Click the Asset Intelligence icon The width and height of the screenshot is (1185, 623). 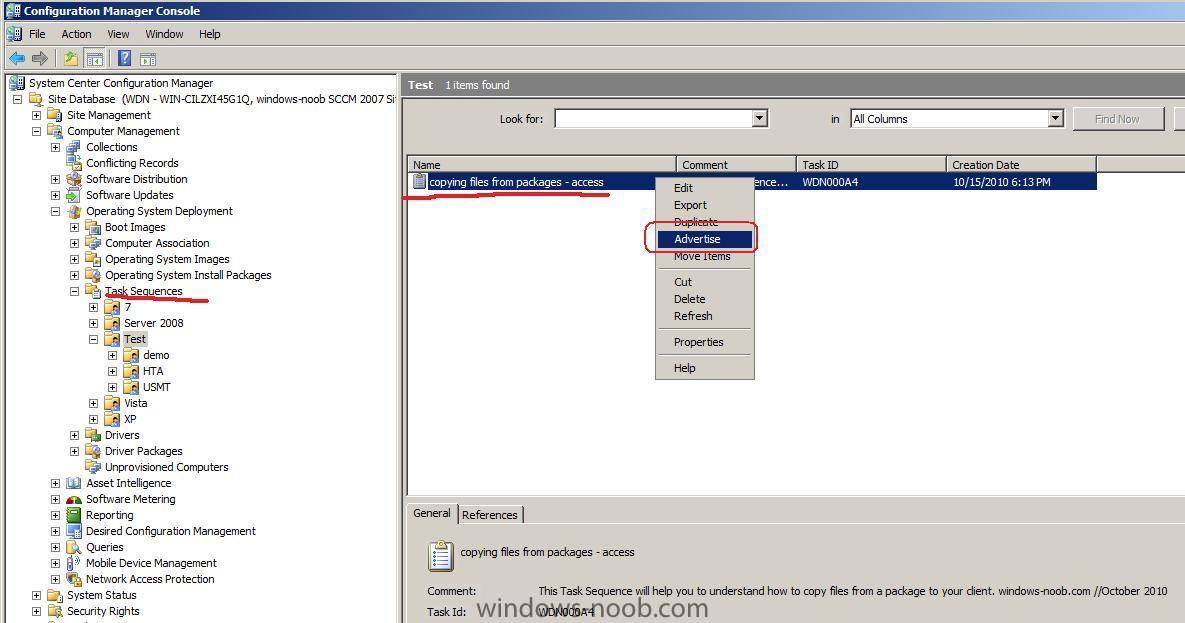(73, 483)
